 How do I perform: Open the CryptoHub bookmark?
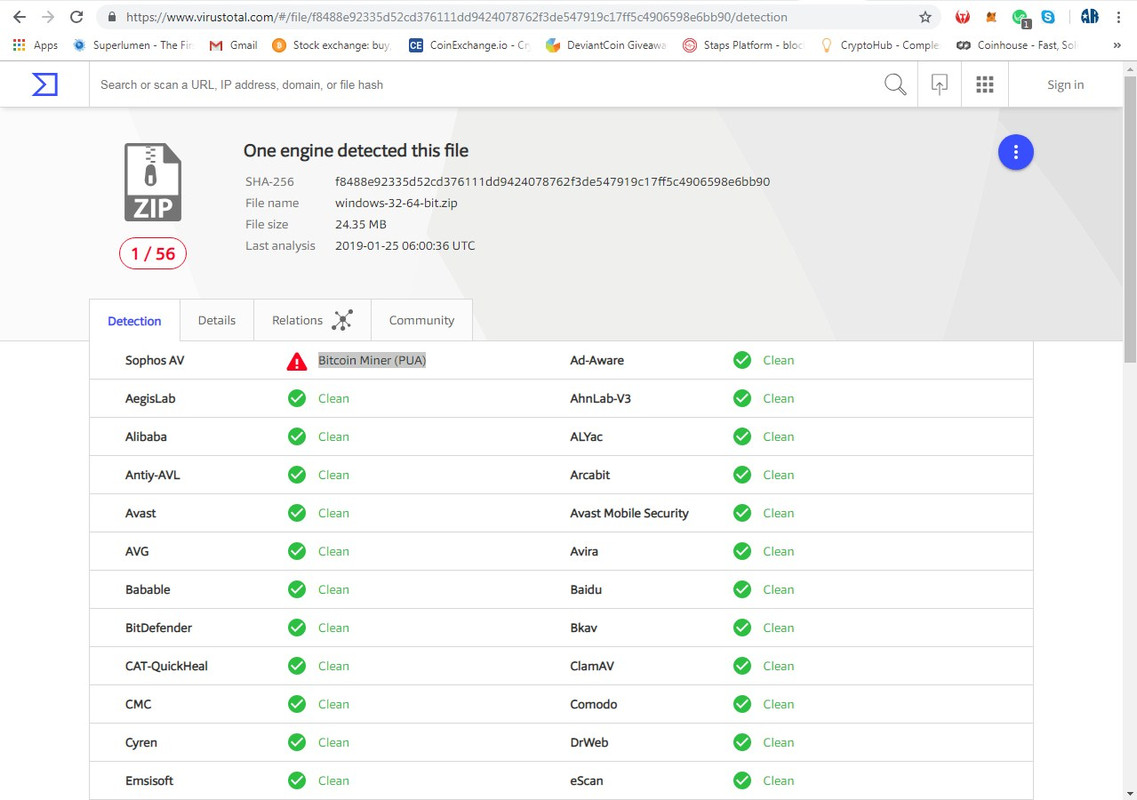880,45
